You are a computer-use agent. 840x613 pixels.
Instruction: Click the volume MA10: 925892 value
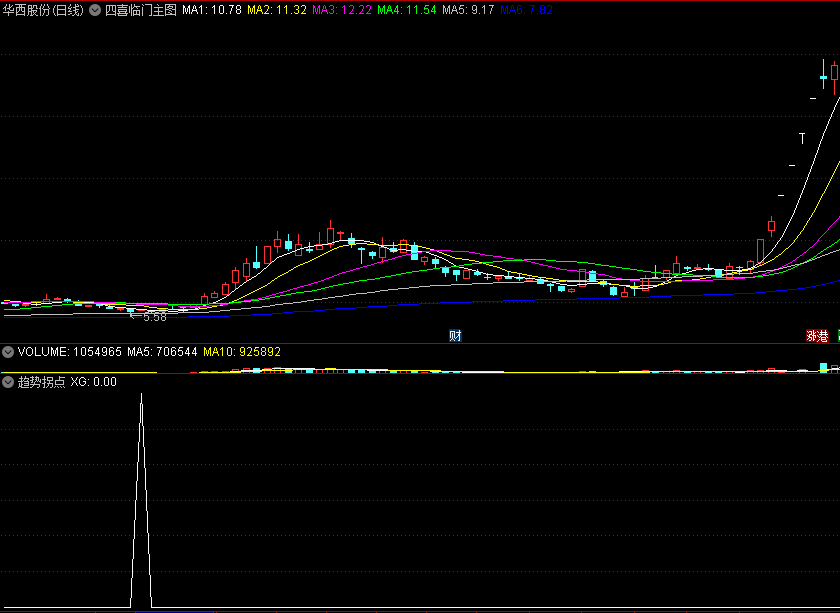(242, 352)
